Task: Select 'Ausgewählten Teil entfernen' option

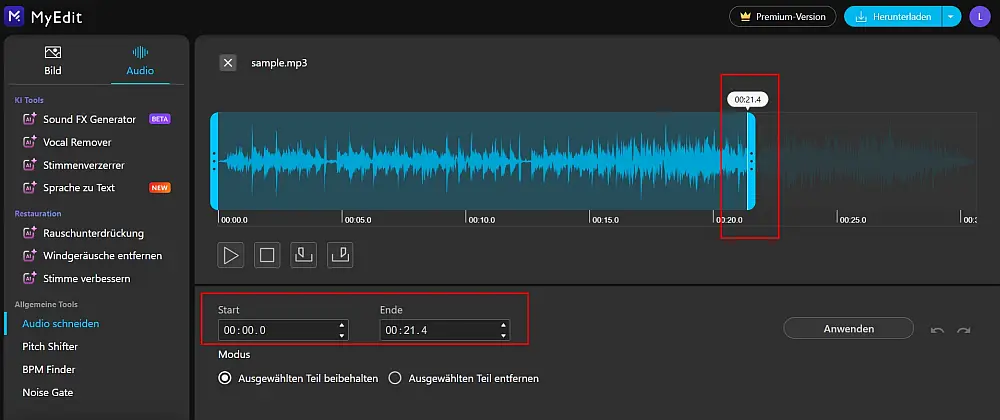Action: pyautogui.click(x=395, y=378)
